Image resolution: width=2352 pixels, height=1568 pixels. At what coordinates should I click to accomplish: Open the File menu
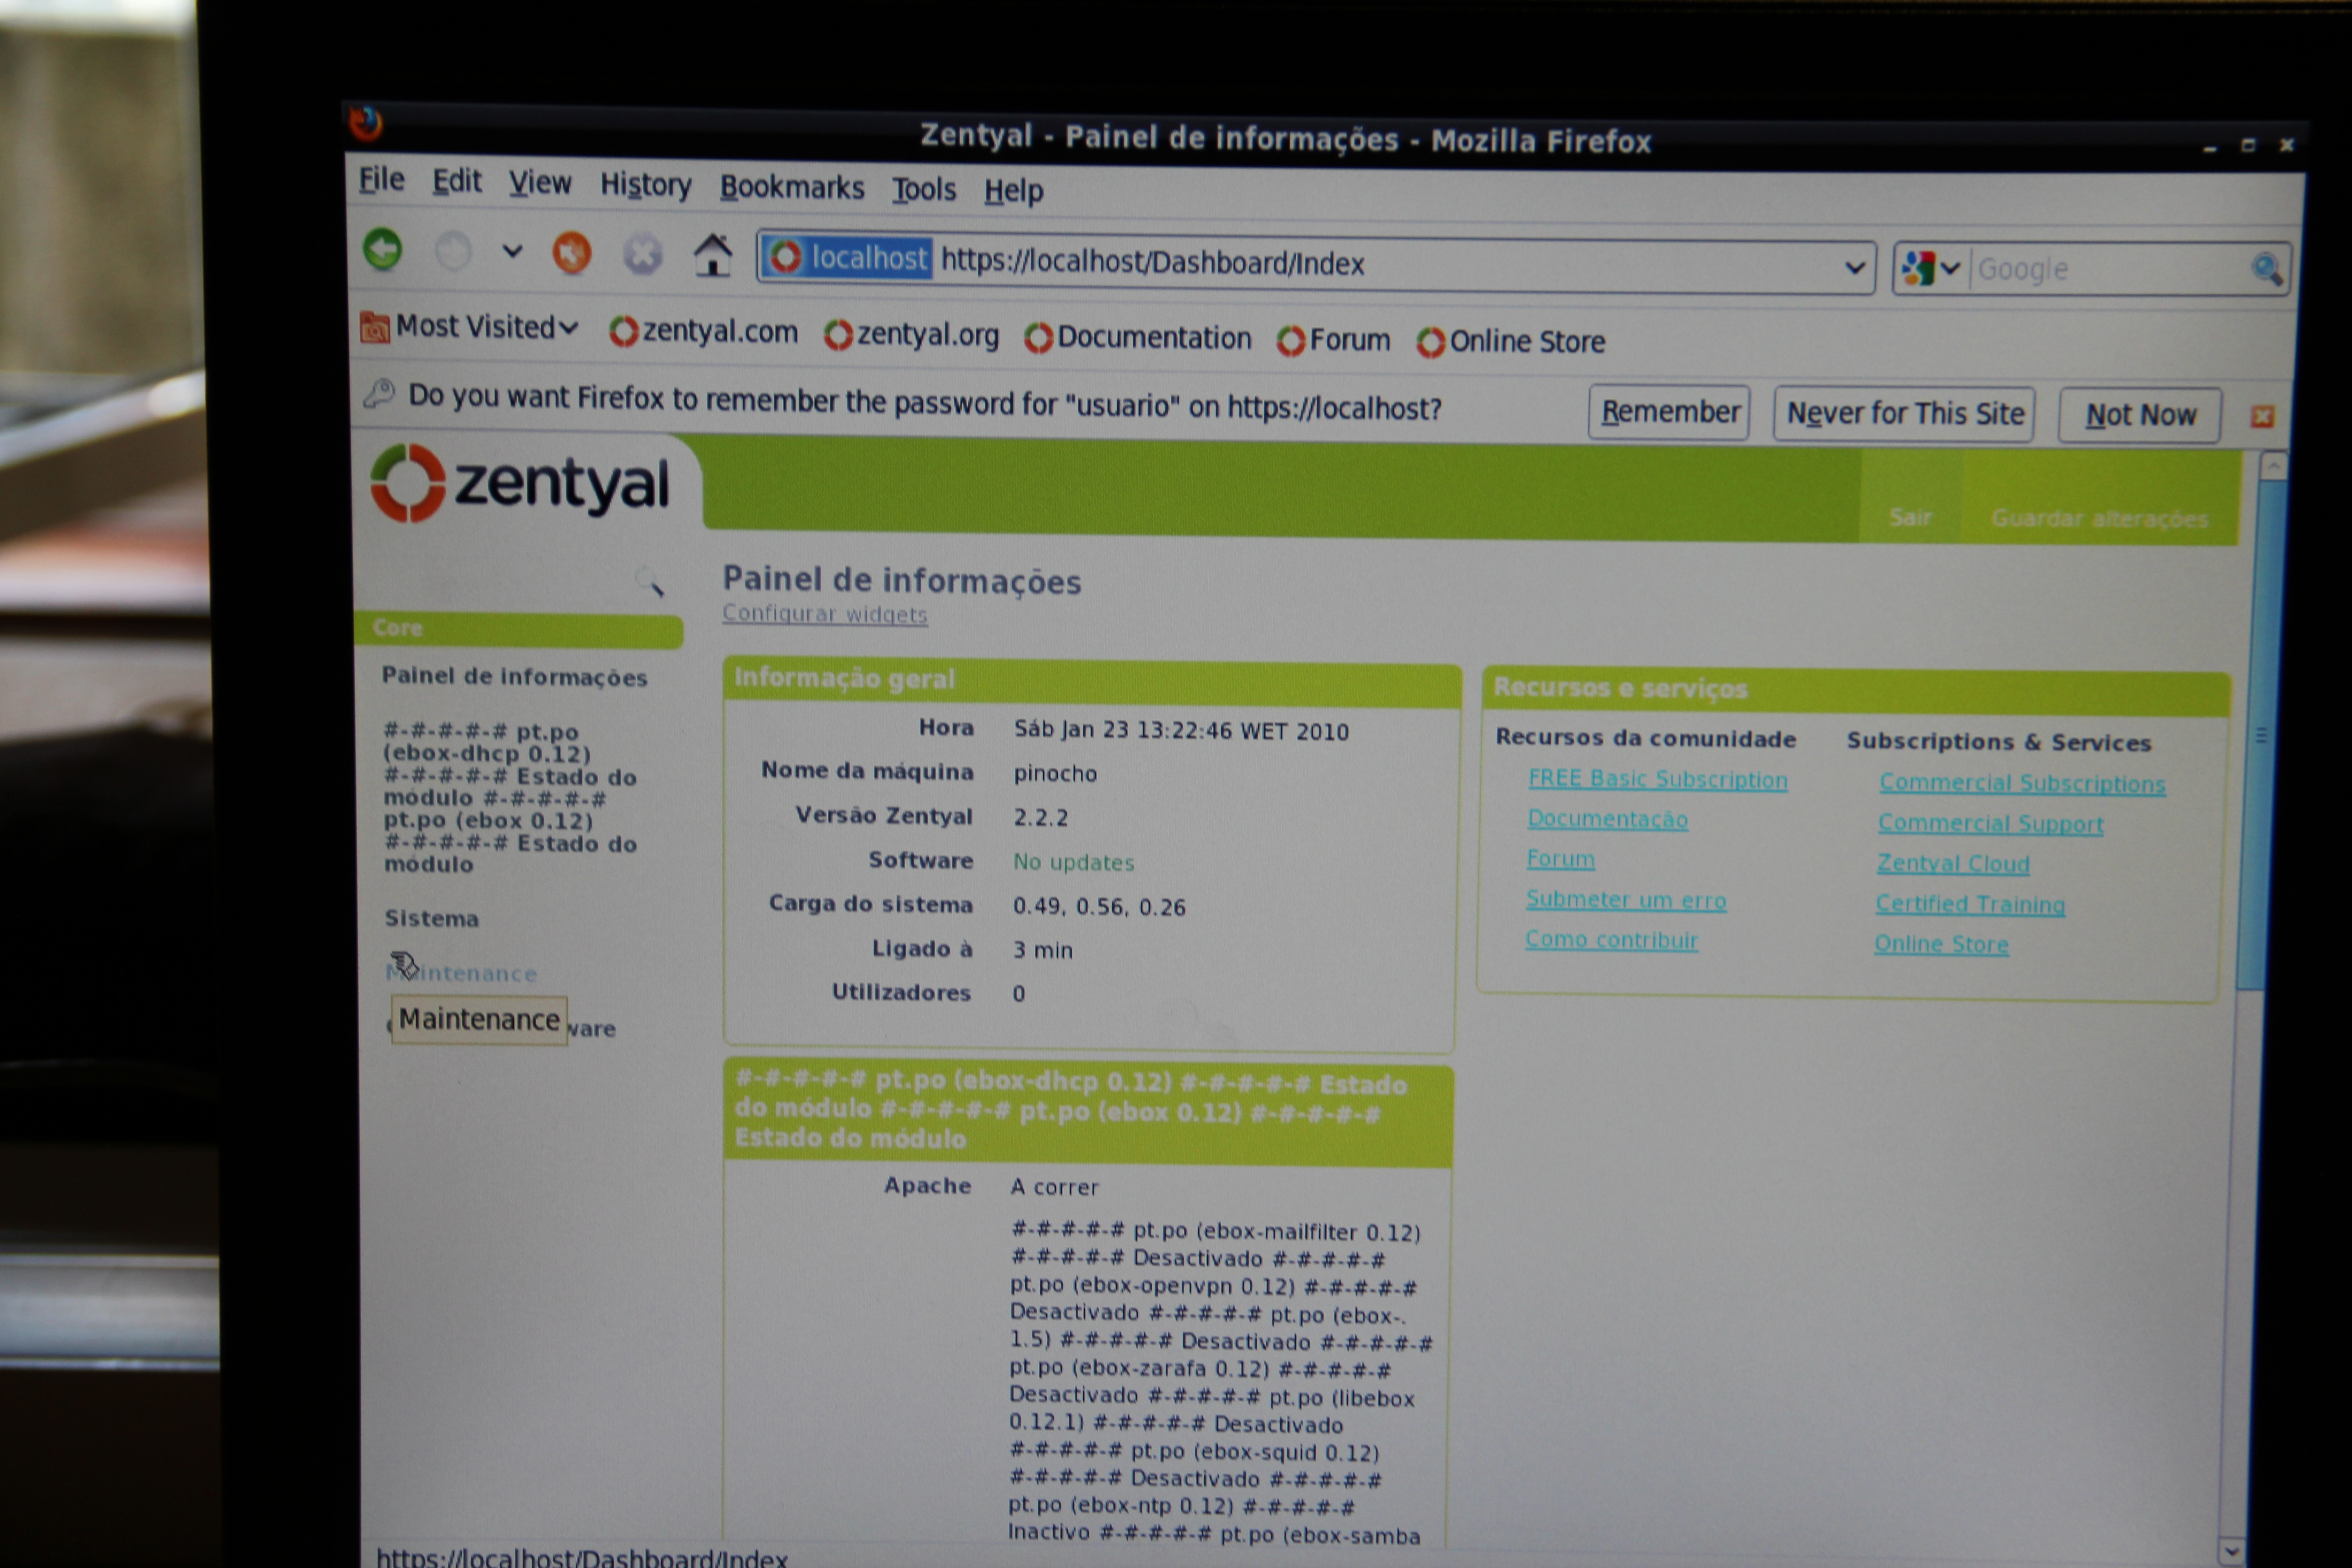click(x=382, y=180)
